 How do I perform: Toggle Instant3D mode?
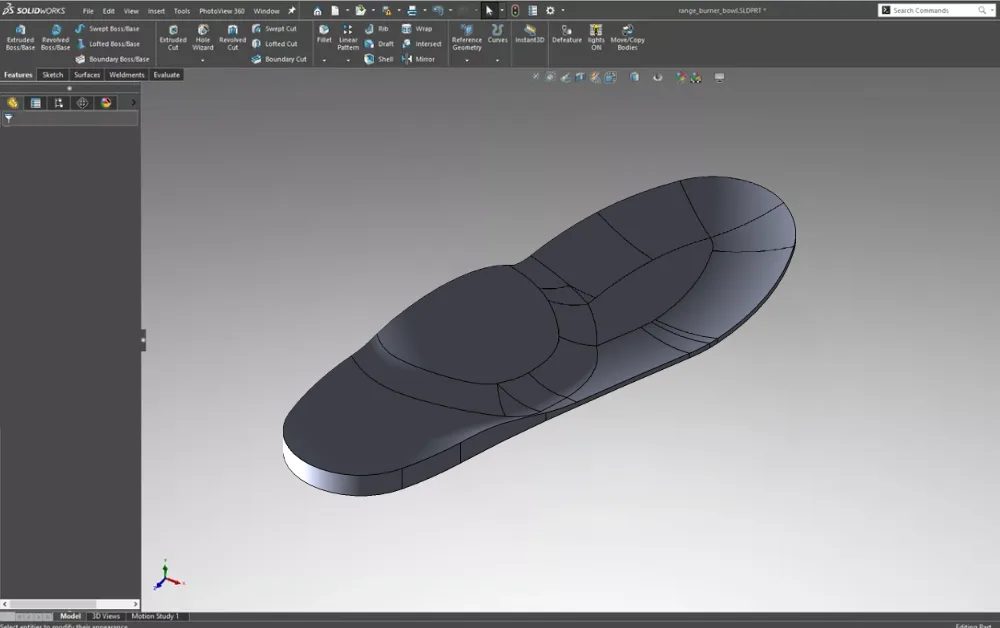tap(529, 34)
